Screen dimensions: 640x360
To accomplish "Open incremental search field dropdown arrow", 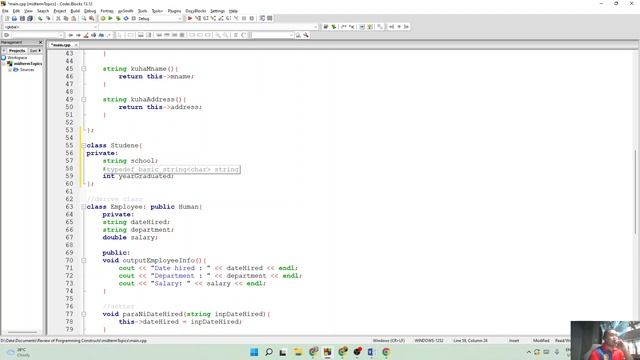I will click(61, 35).
